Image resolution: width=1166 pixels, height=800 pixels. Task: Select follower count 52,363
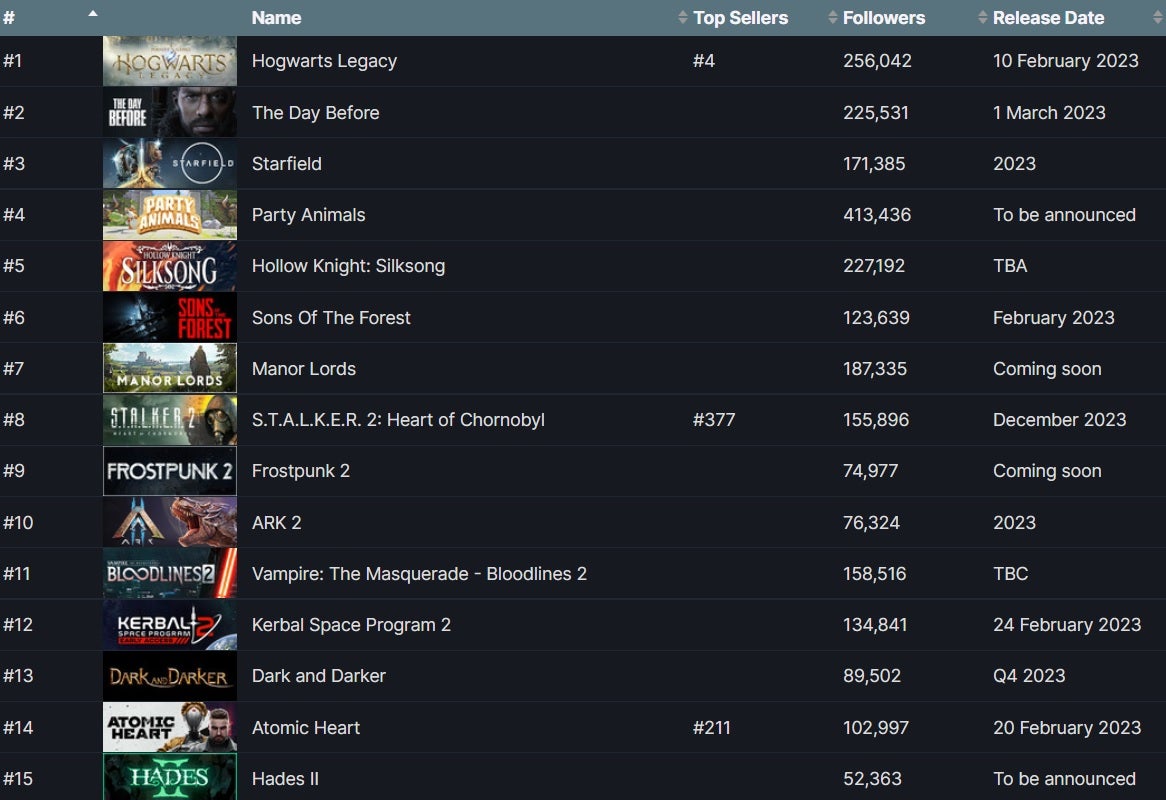tap(872, 779)
